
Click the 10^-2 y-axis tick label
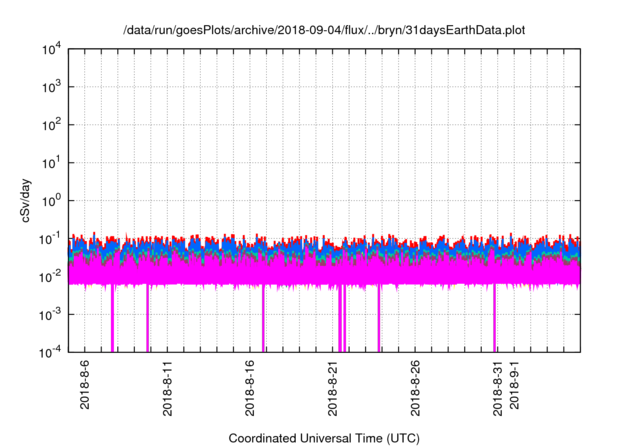(50, 277)
